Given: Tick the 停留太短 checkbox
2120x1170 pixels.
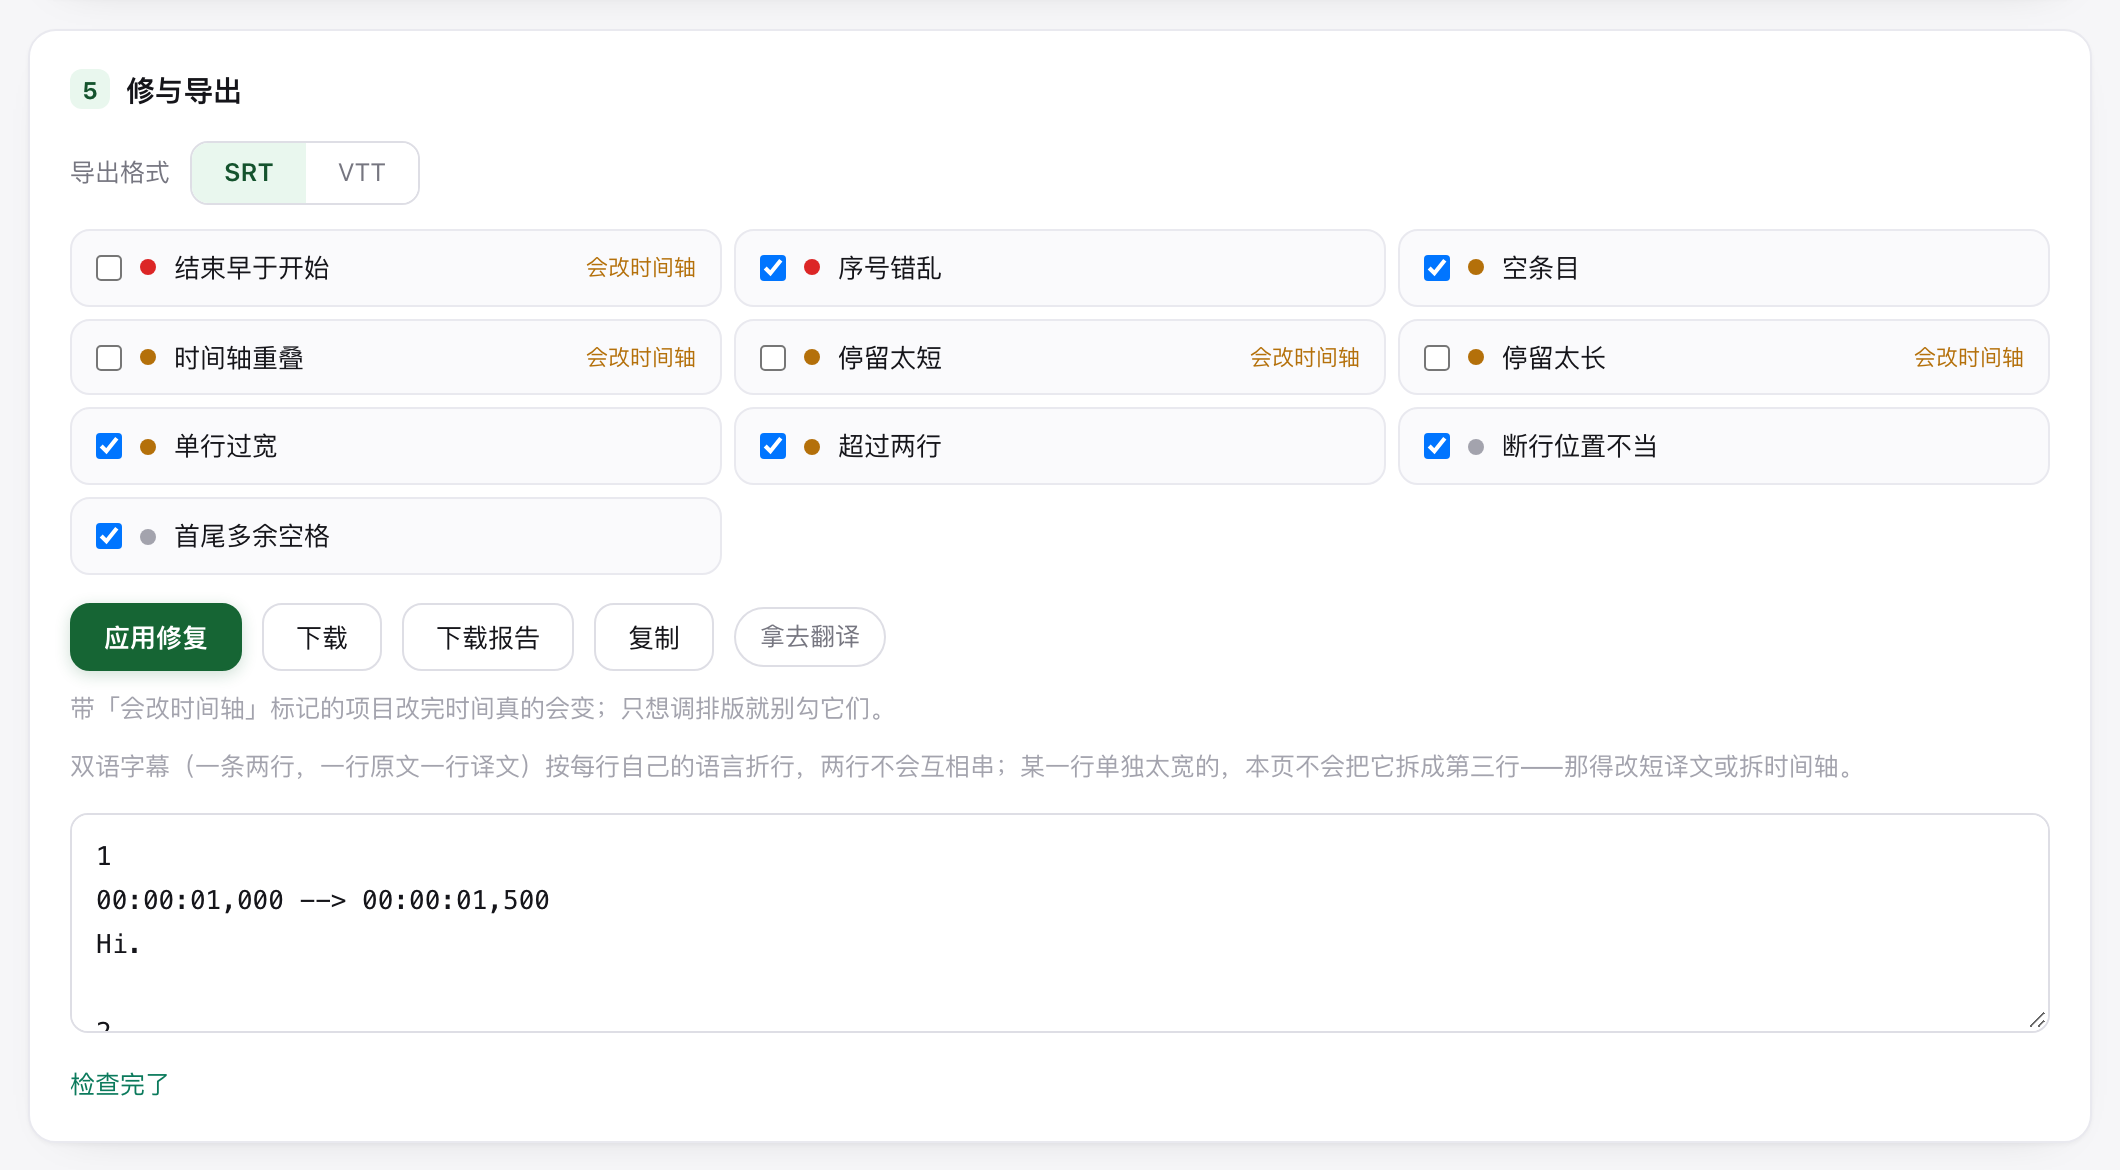Looking at the screenshot, I should (773, 358).
